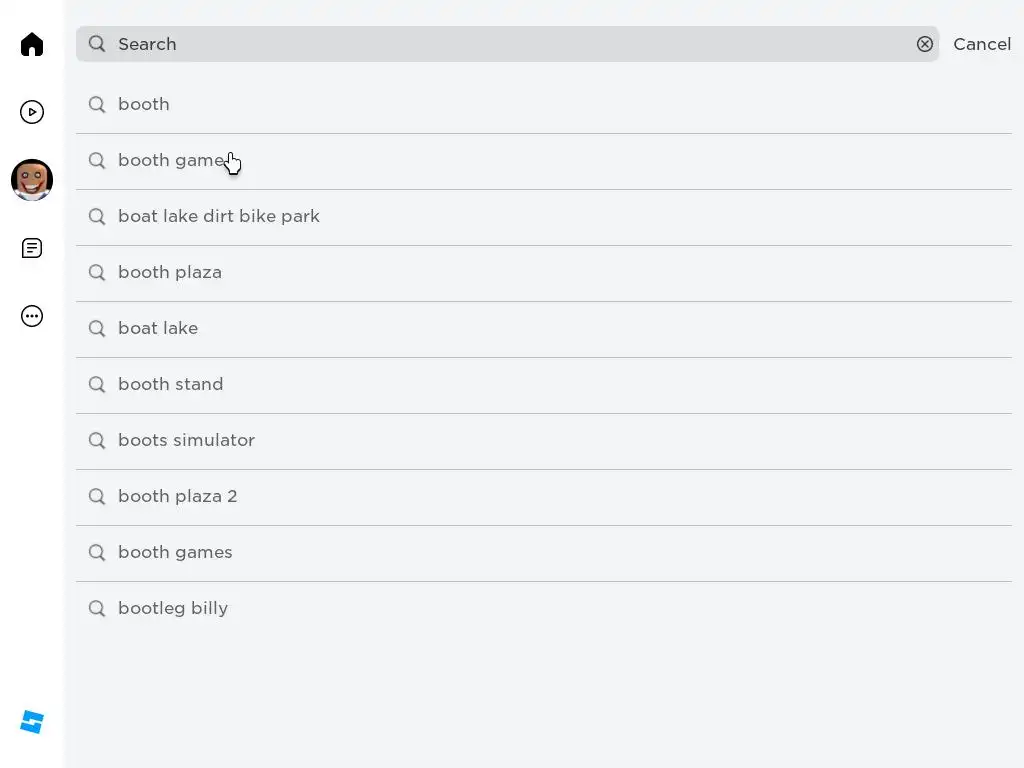Select the 'boat lake' suggestion

point(158,328)
